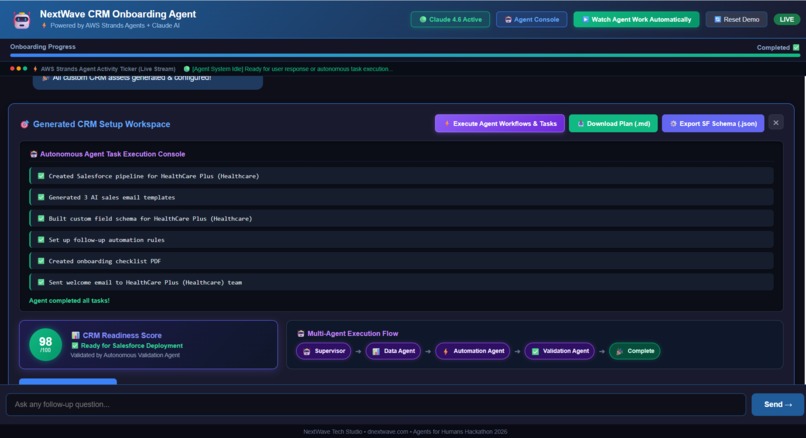Toggle checkbox for Built custom field schema
The image size is (806, 438).
pyautogui.click(x=41, y=218)
